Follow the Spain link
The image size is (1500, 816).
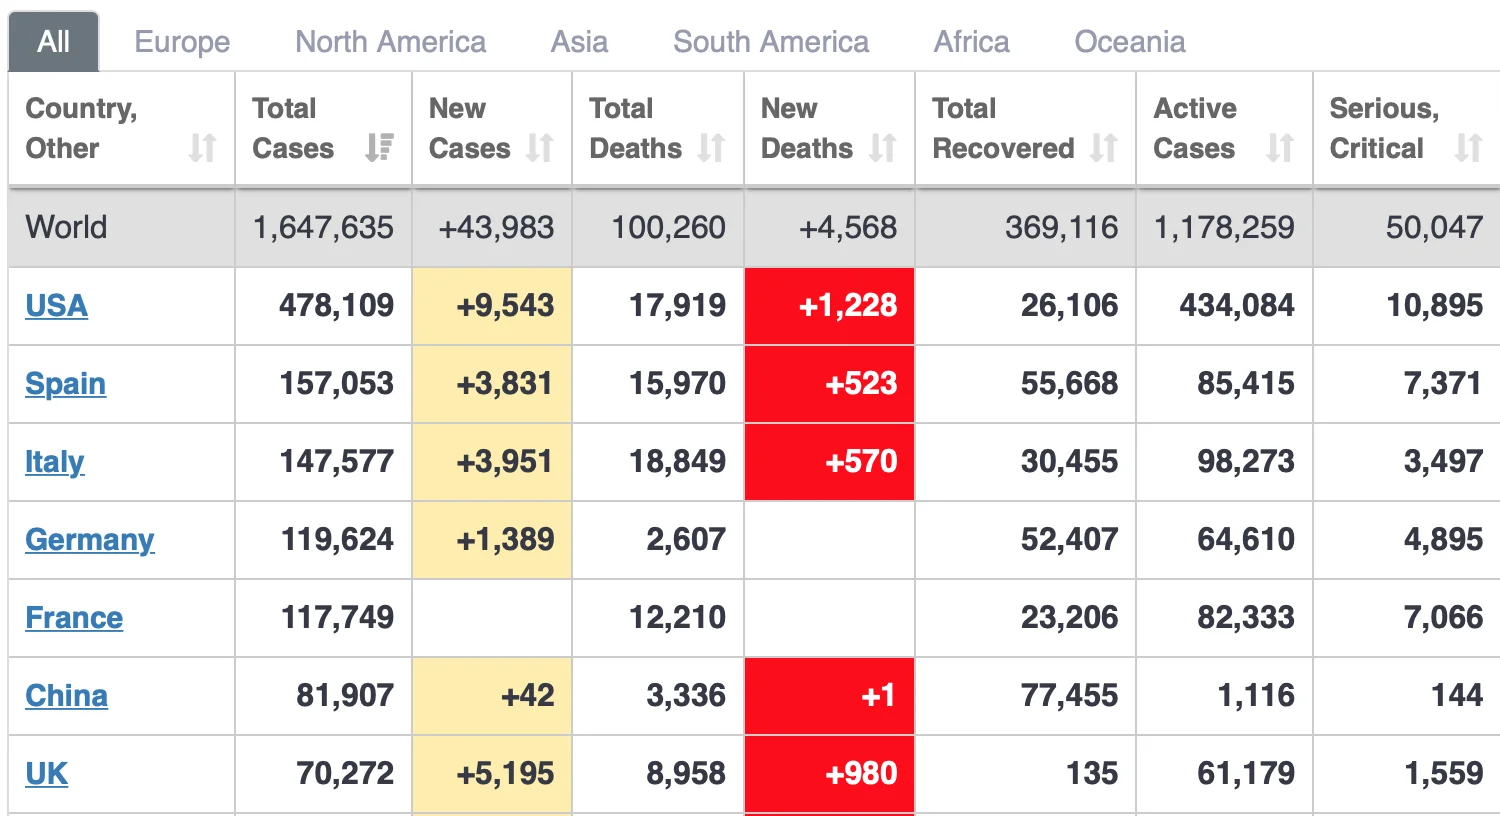click(65, 384)
